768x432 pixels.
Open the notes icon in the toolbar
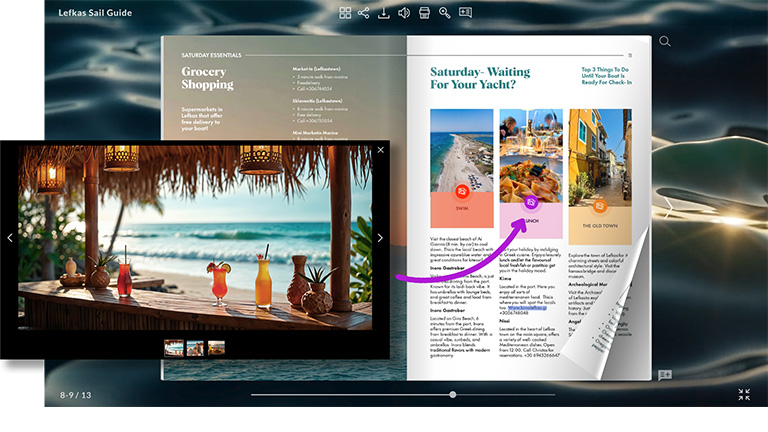(x=465, y=13)
